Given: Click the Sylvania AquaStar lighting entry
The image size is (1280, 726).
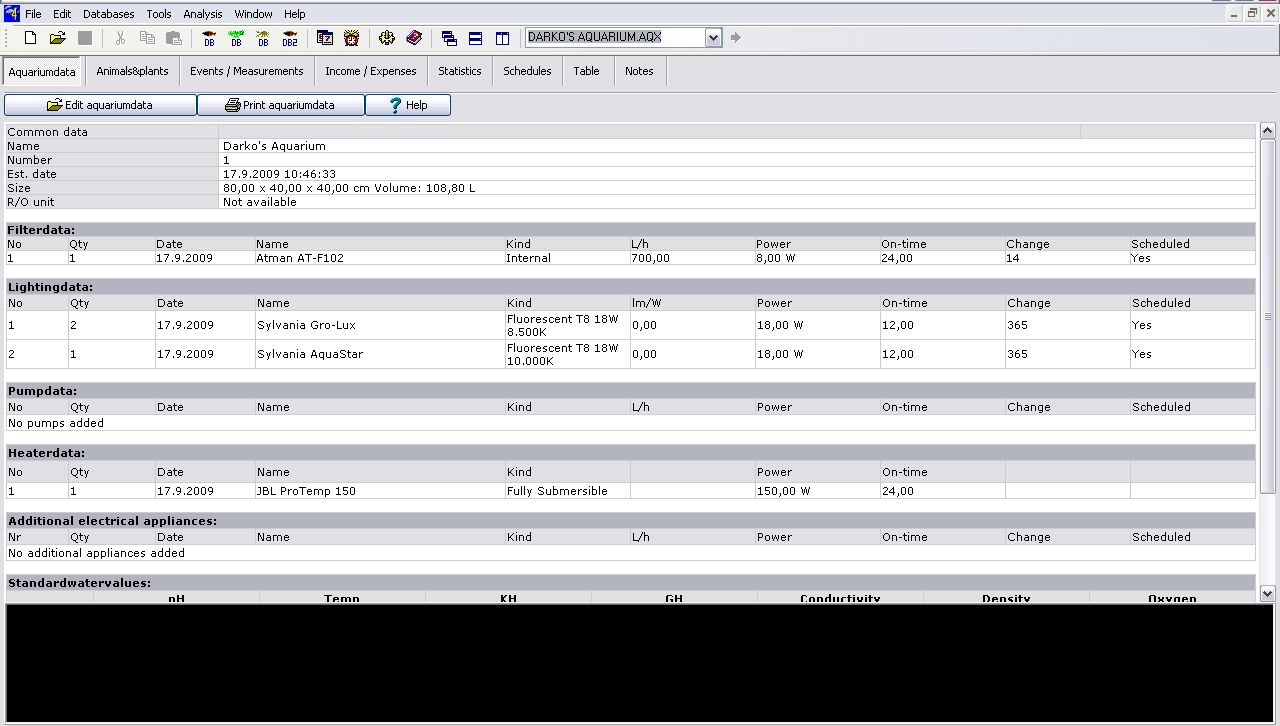Looking at the screenshot, I should [308, 354].
